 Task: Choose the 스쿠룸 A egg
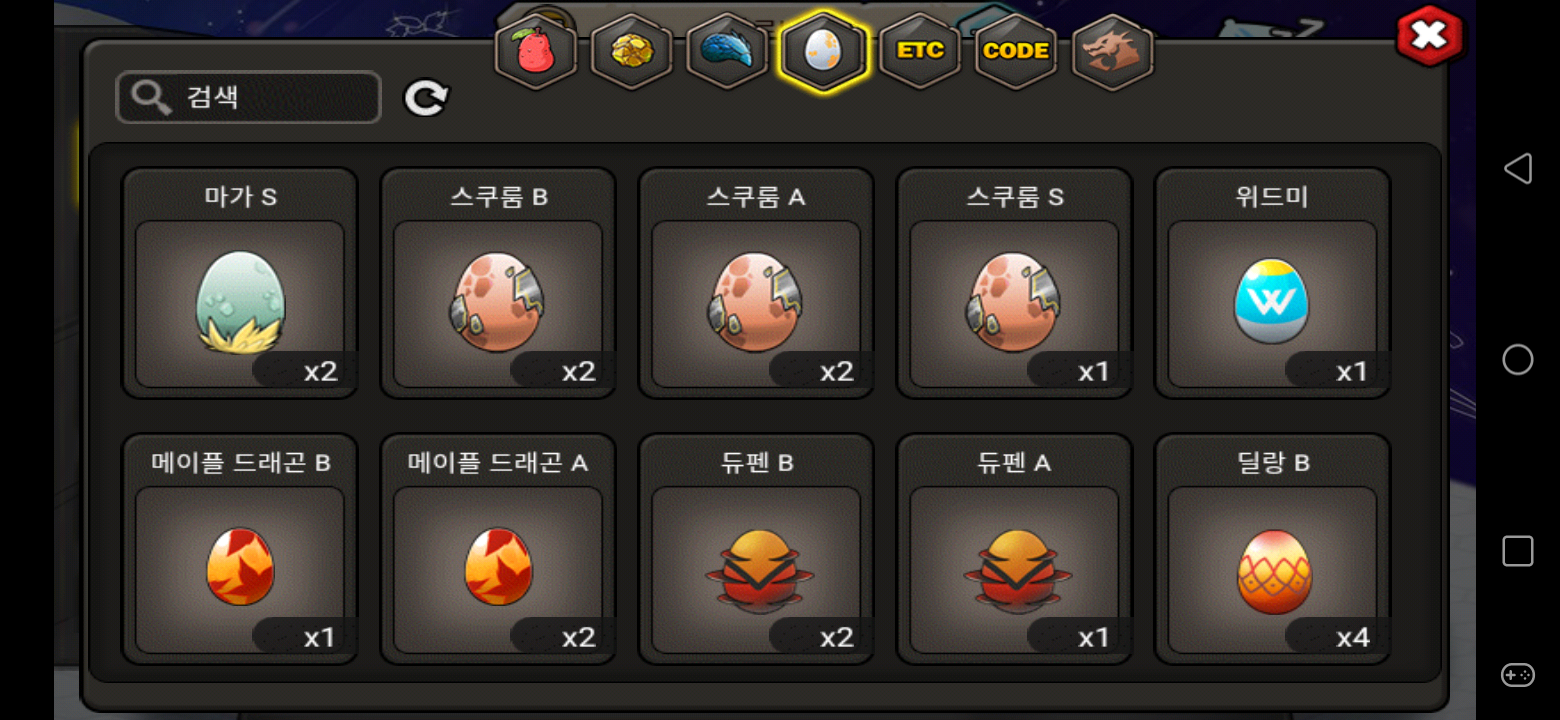[x=756, y=283]
